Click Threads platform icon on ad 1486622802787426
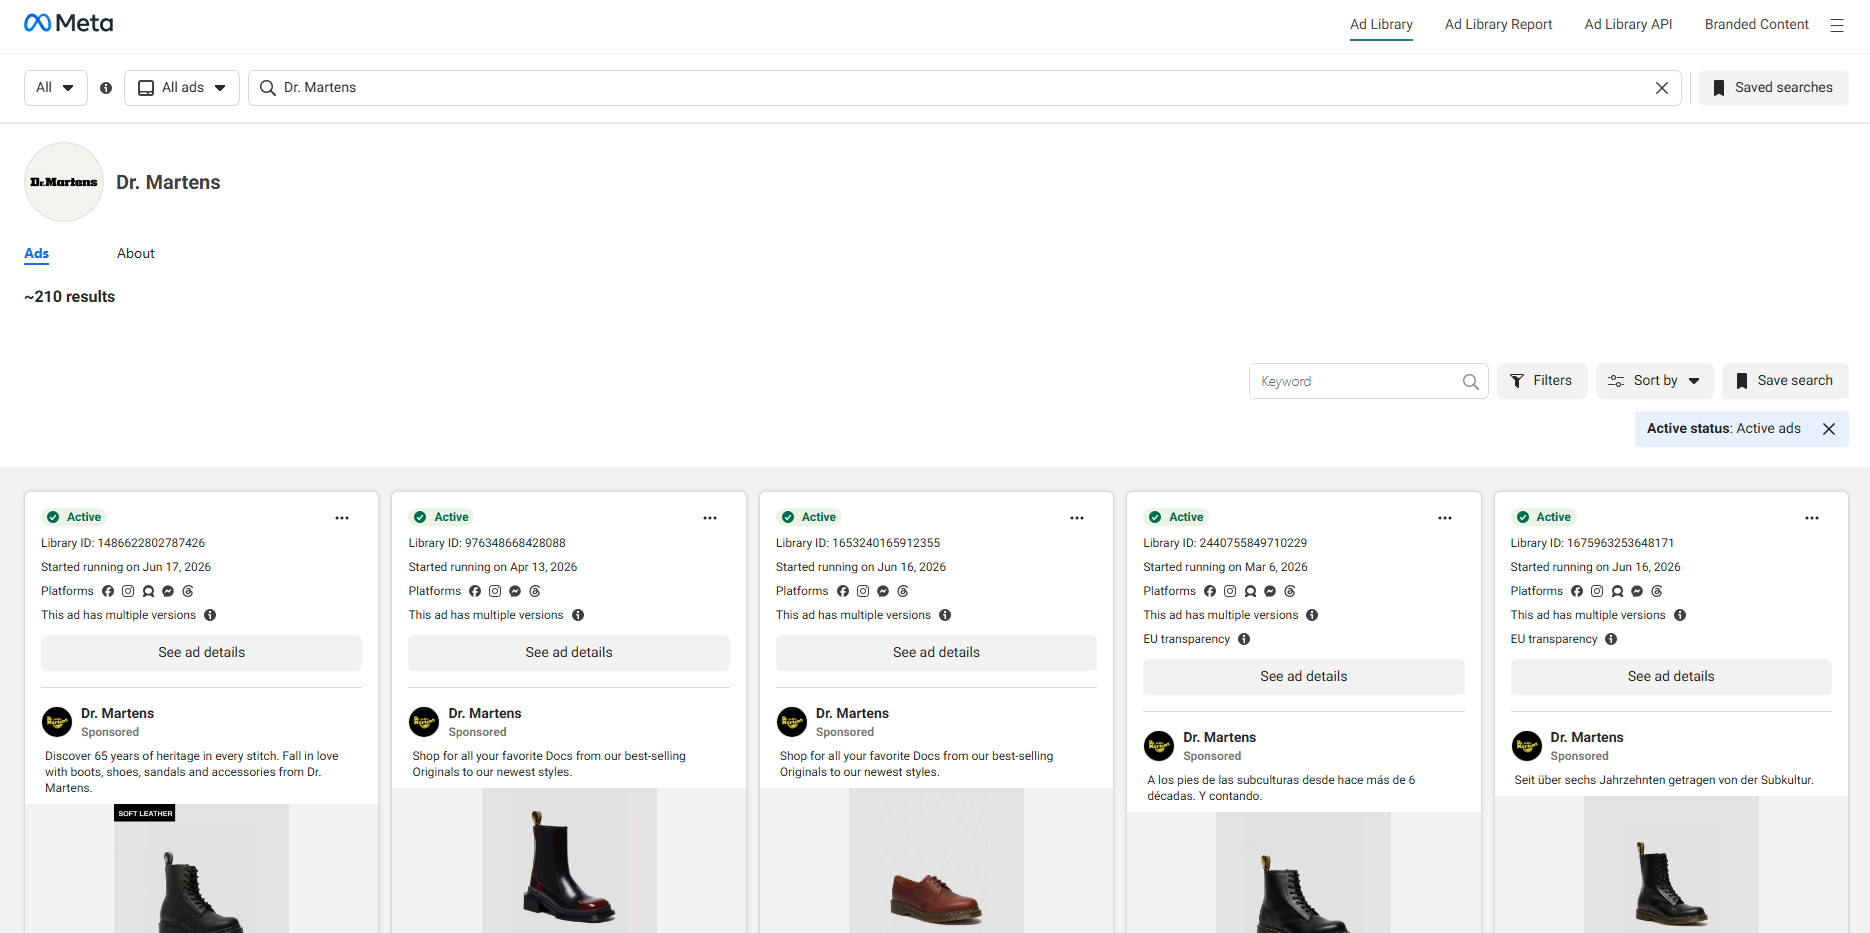This screenshot has height=933, width=1870. (x=188, y=591)
